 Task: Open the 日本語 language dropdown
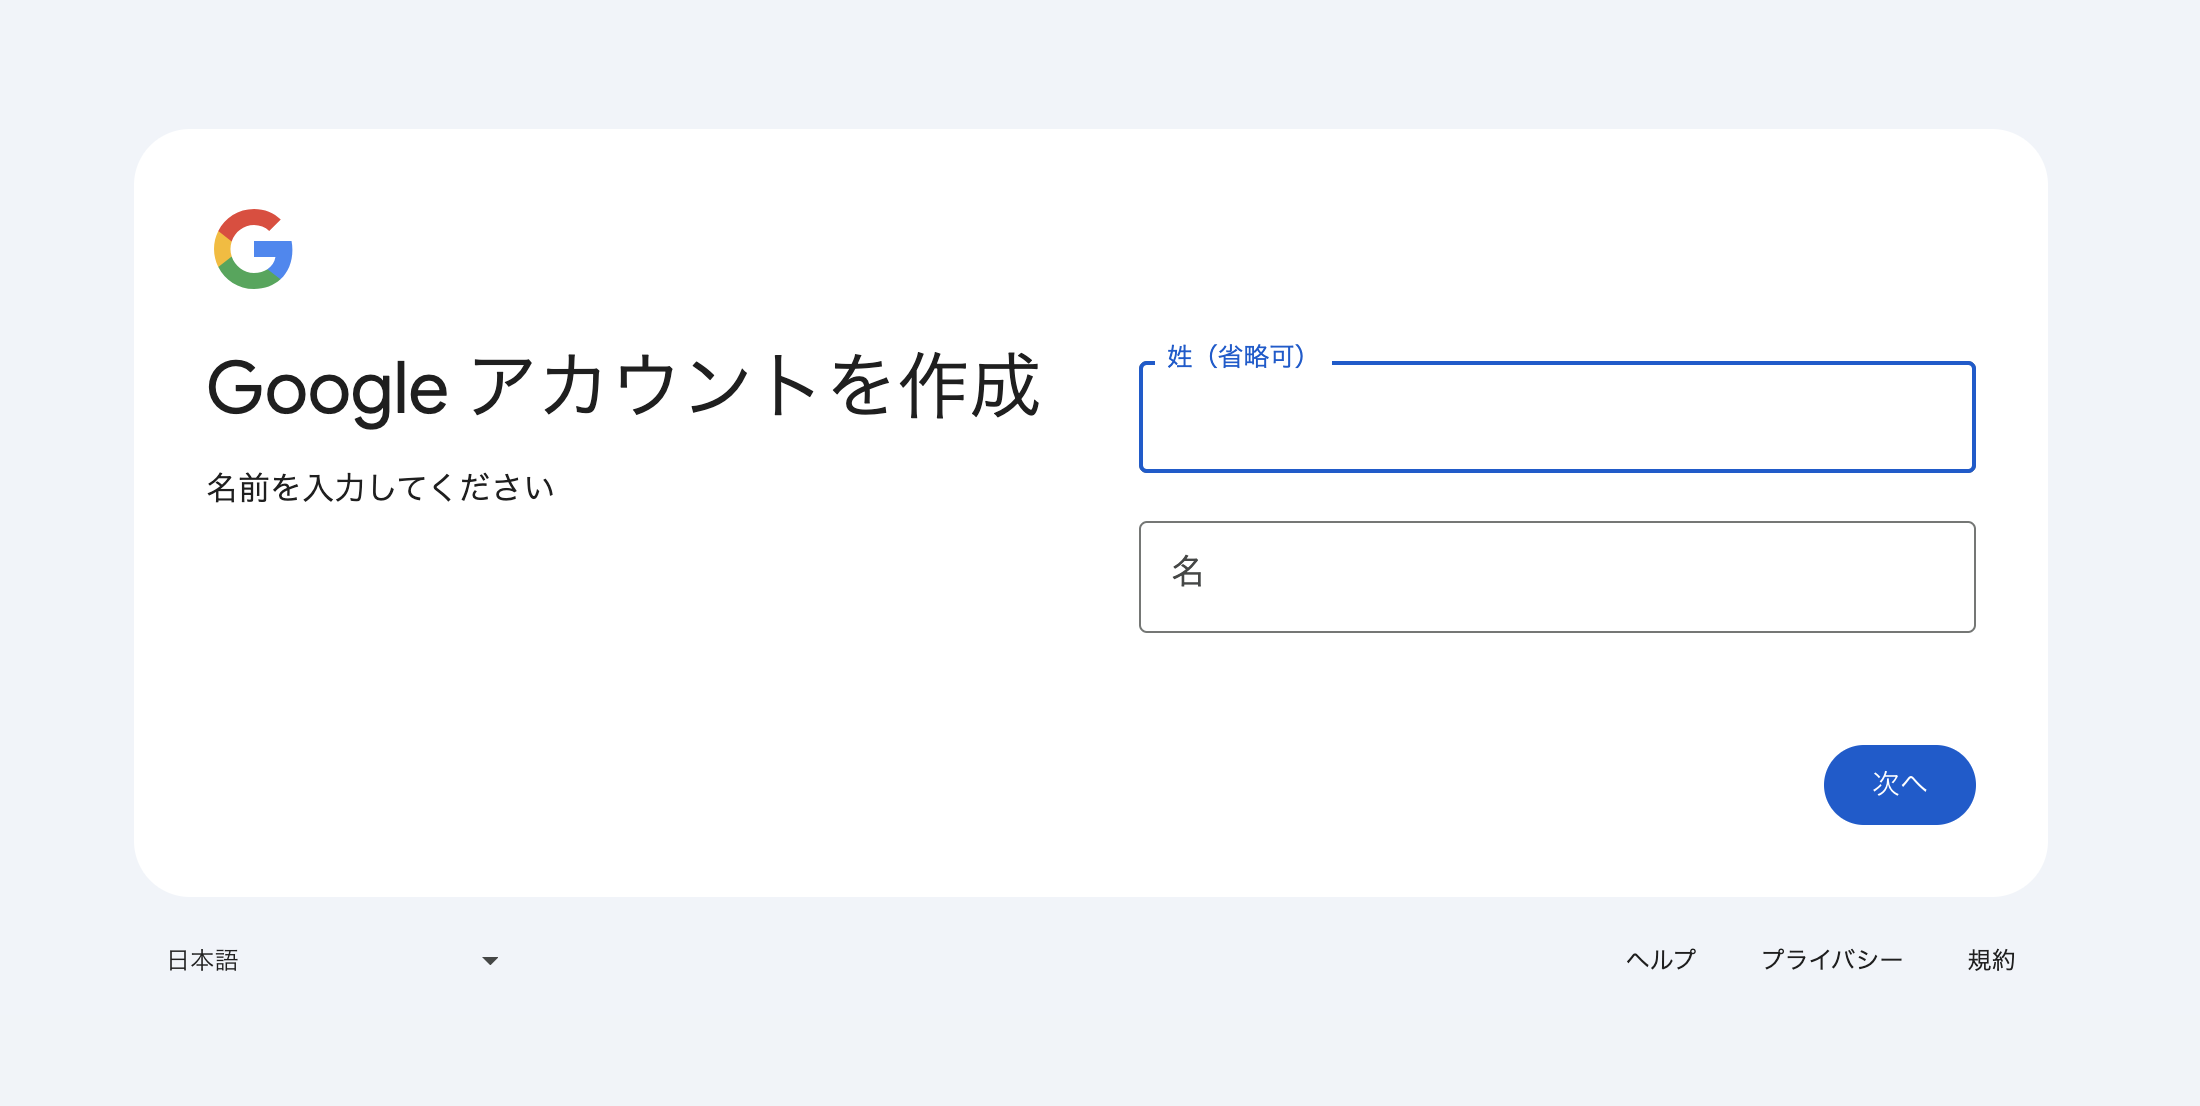(x=330, y=961)
